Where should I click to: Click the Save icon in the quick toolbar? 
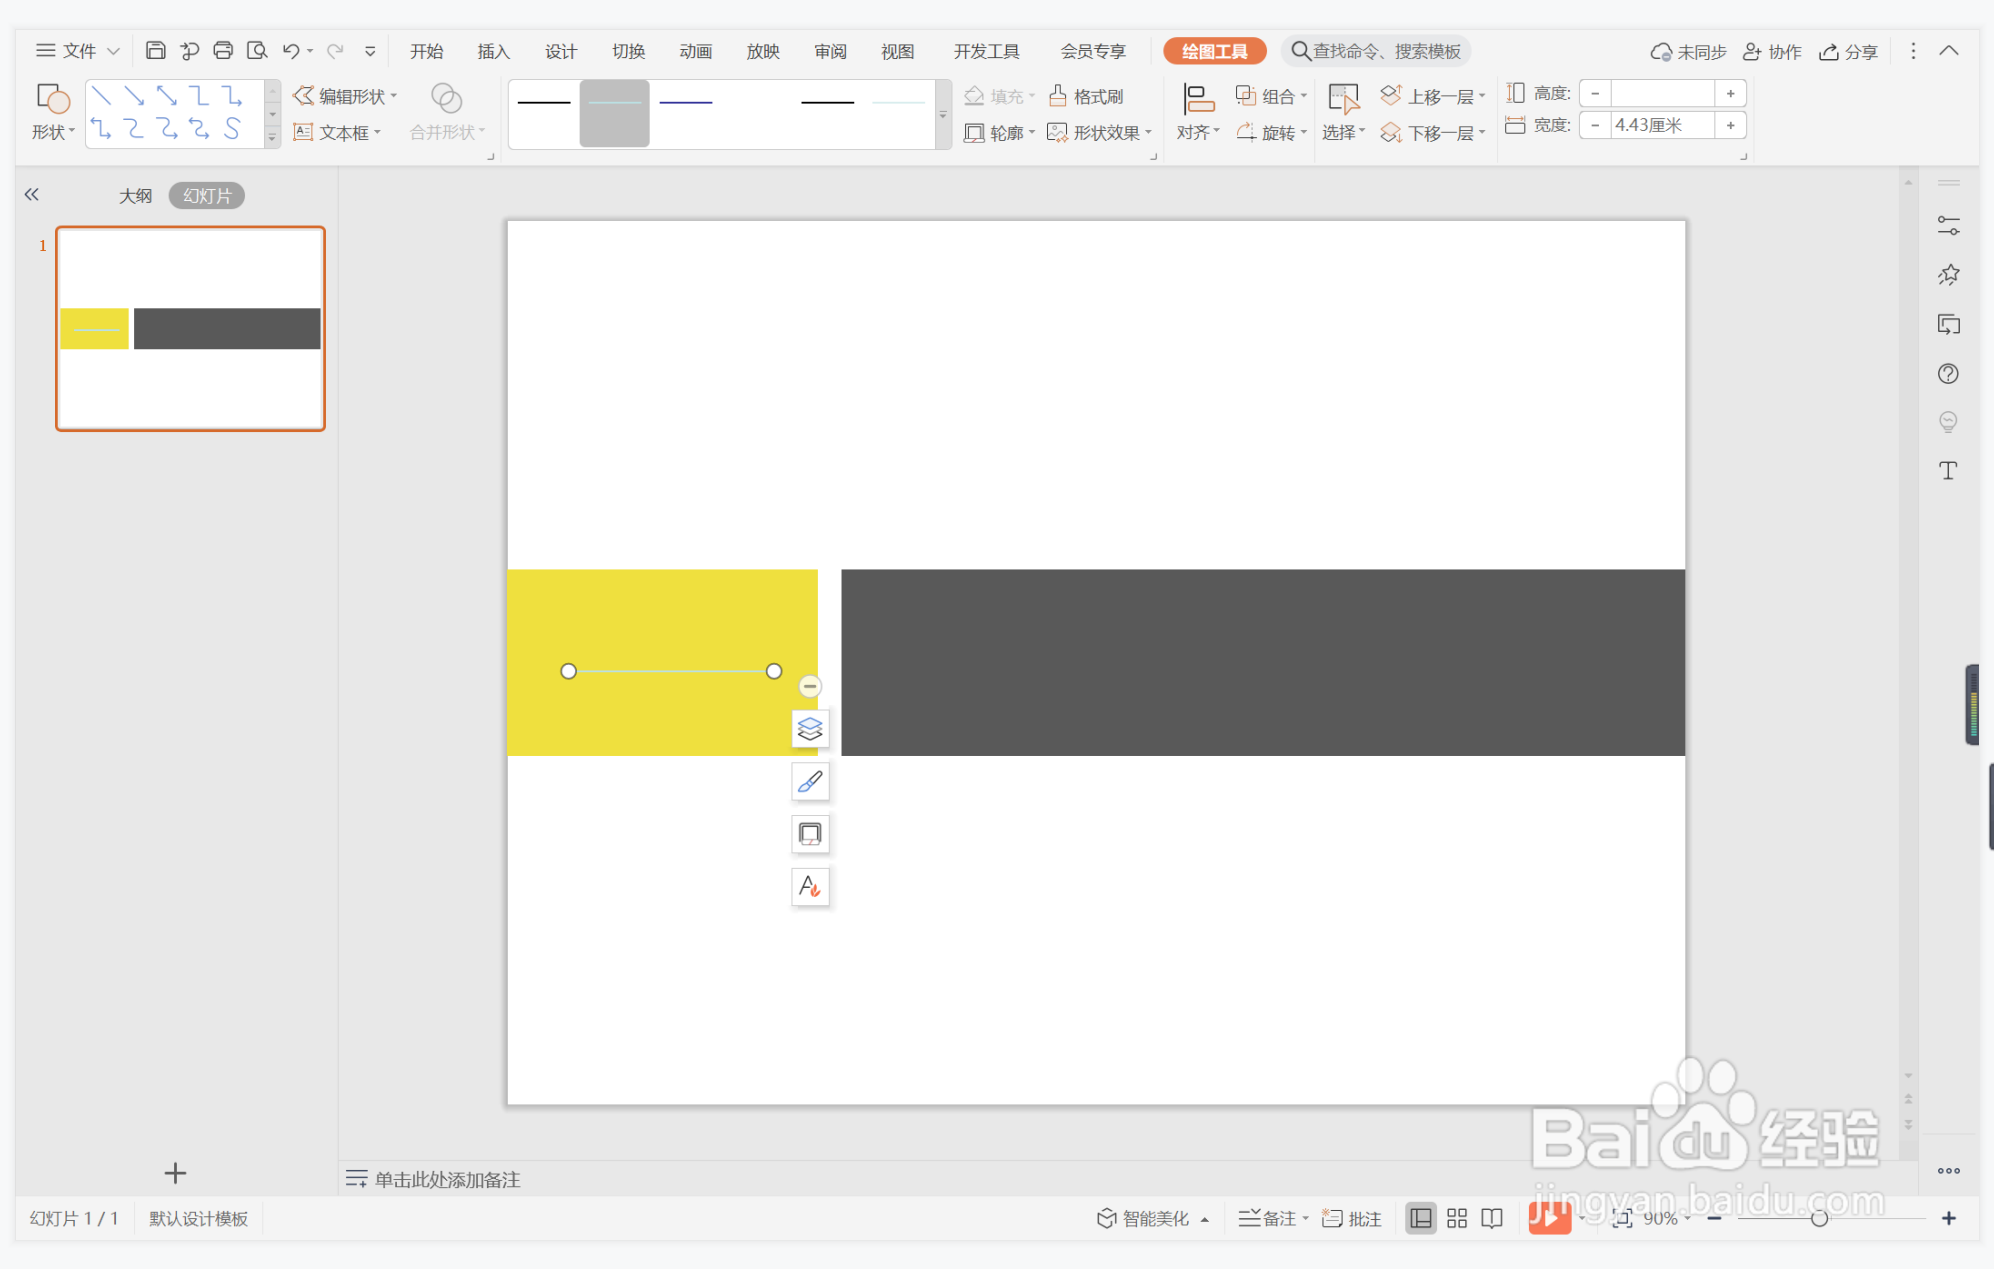click(155, 50)
